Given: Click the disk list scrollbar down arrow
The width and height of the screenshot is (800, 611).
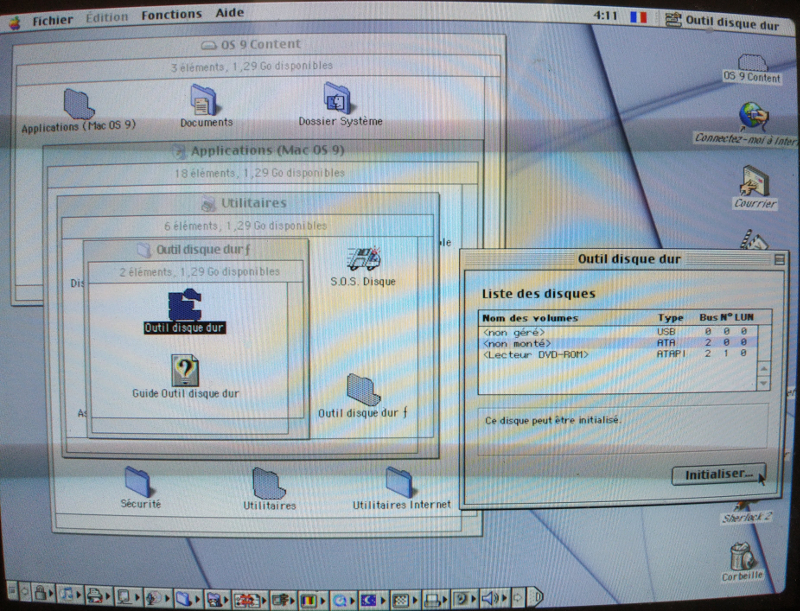Looking at the screenshot, I should pos(764,384).
